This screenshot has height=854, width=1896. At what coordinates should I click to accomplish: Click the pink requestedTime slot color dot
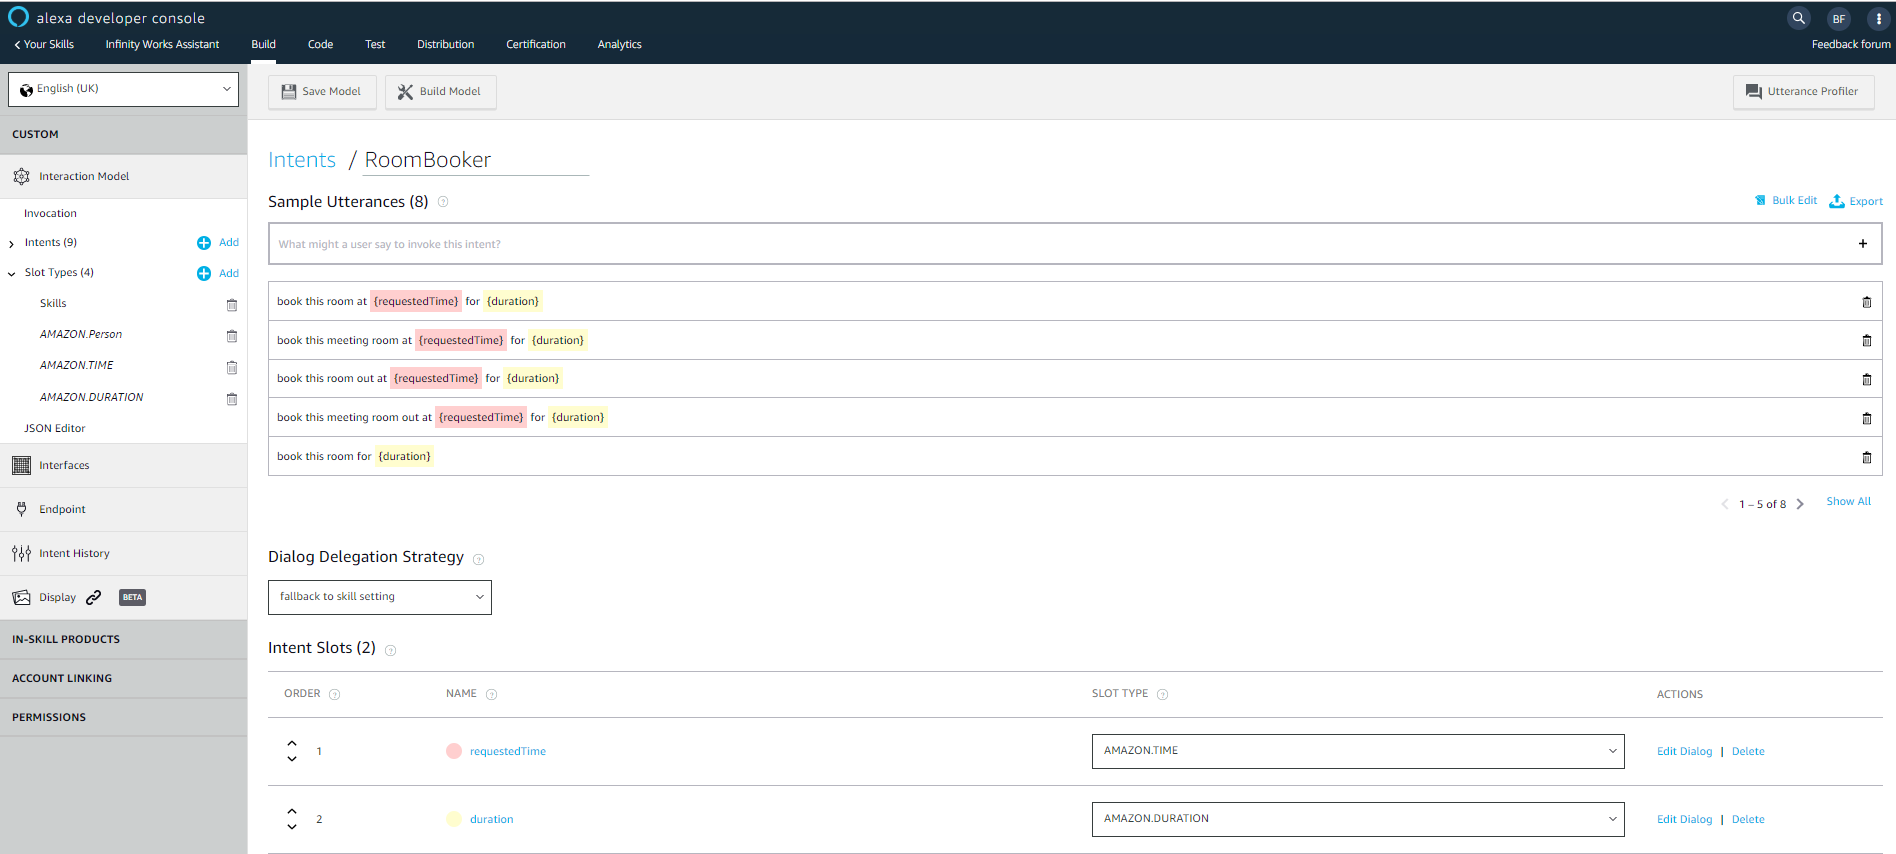(x=454, y=751)
